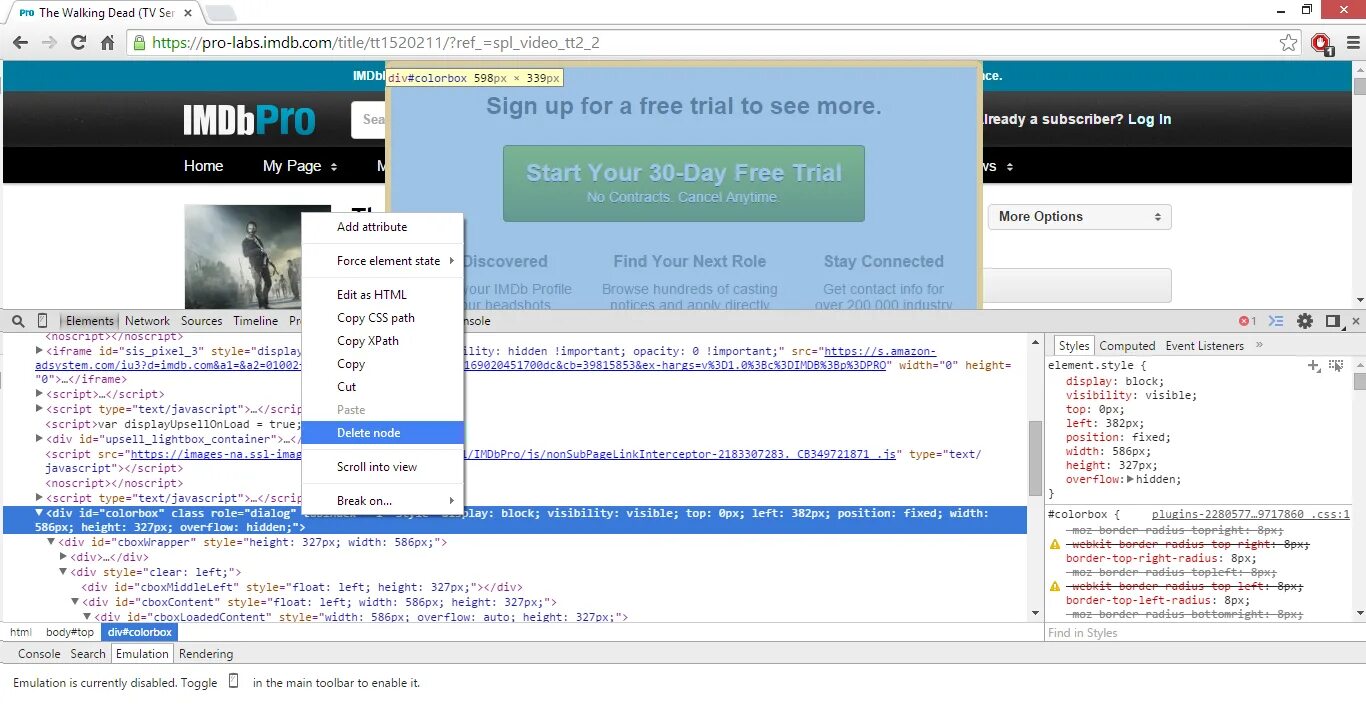Click the red error count indicator
Viewport: 1366px width, 727px height.
point(1247,321)
